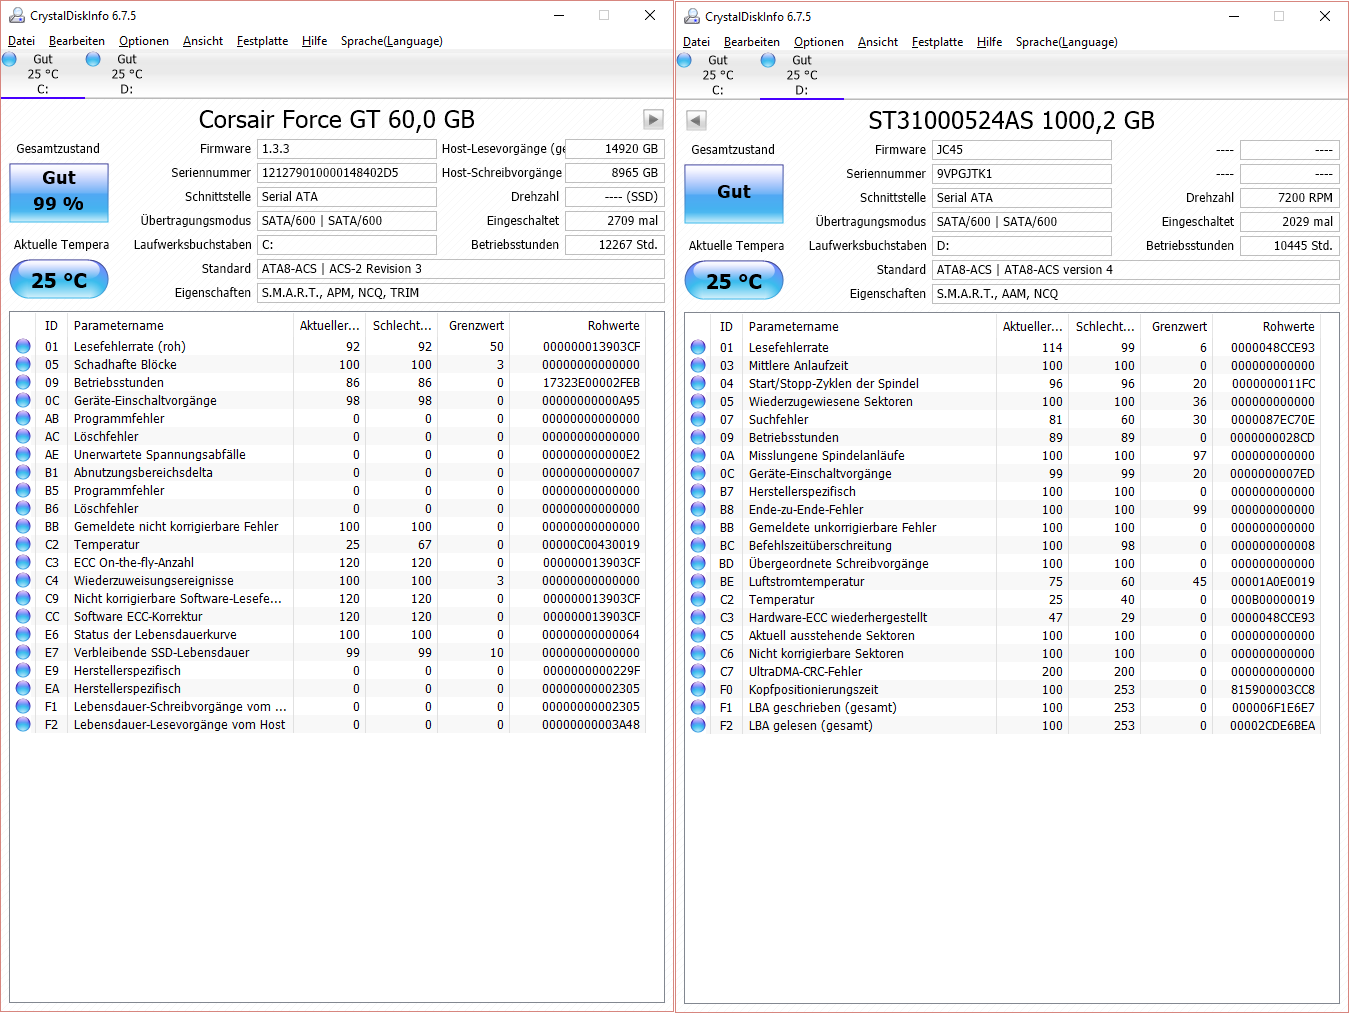Click next-disk arrow in left window
The height and width of the screenshot is (1014, 1350).
coord(653,120)
